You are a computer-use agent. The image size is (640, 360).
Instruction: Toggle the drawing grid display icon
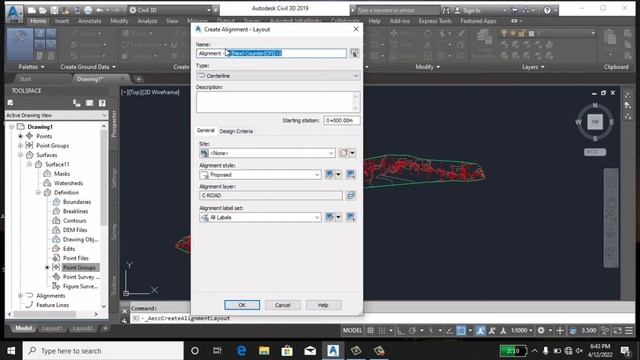click(370, 331)
